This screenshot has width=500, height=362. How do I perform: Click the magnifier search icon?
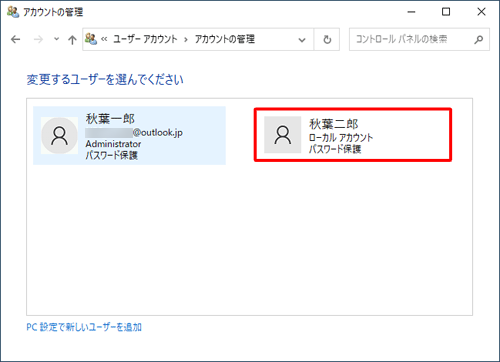tap(479, 39)
